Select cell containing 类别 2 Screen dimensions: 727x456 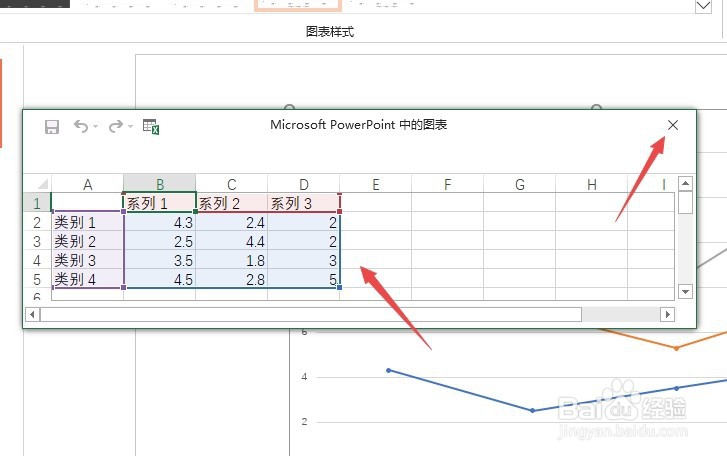click(87, 241)
